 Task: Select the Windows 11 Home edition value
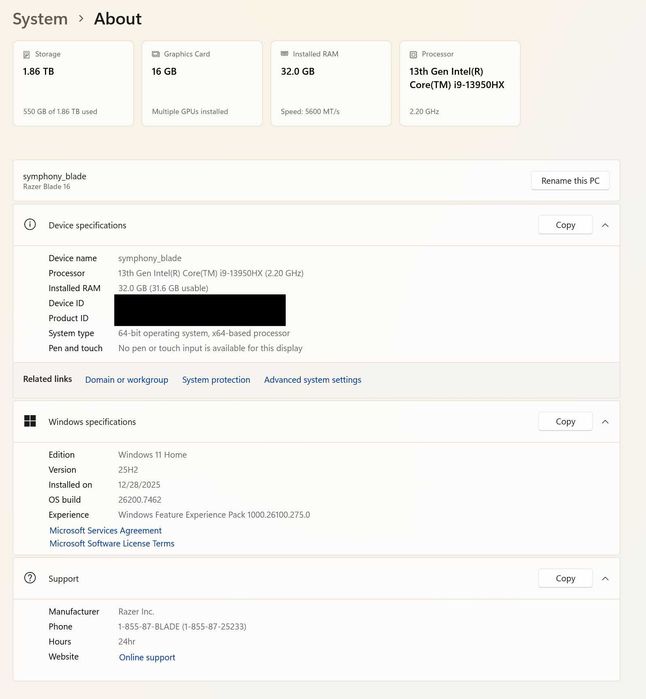[152, 455]
